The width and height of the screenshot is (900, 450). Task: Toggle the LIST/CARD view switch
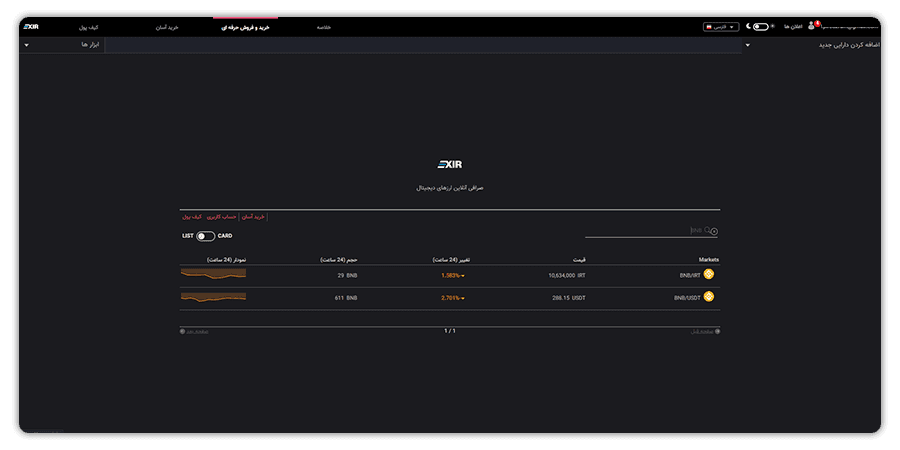point(205,236)
